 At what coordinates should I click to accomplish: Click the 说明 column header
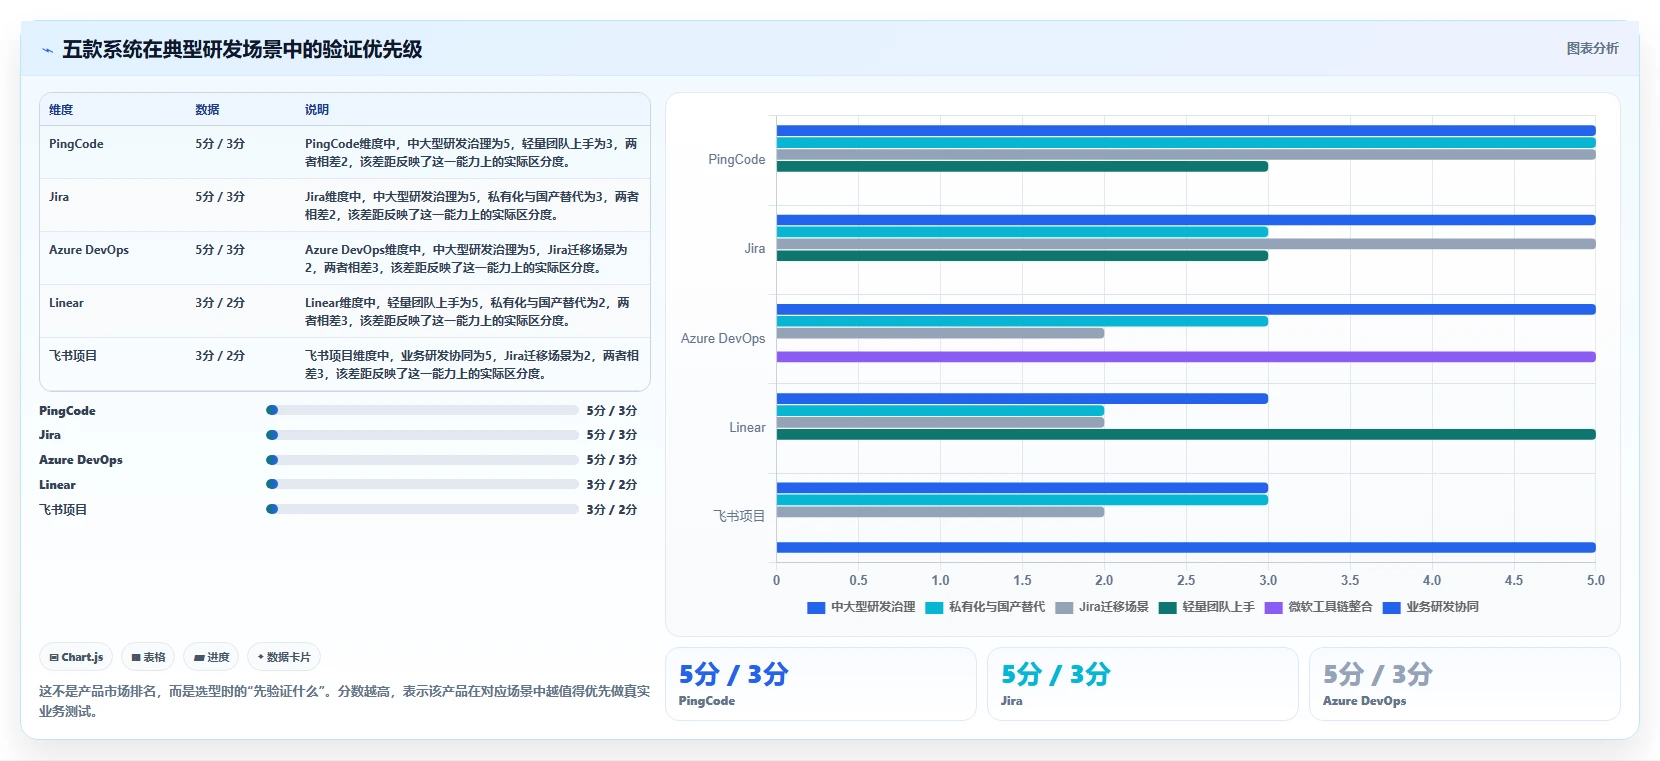(x=317, y=110)
